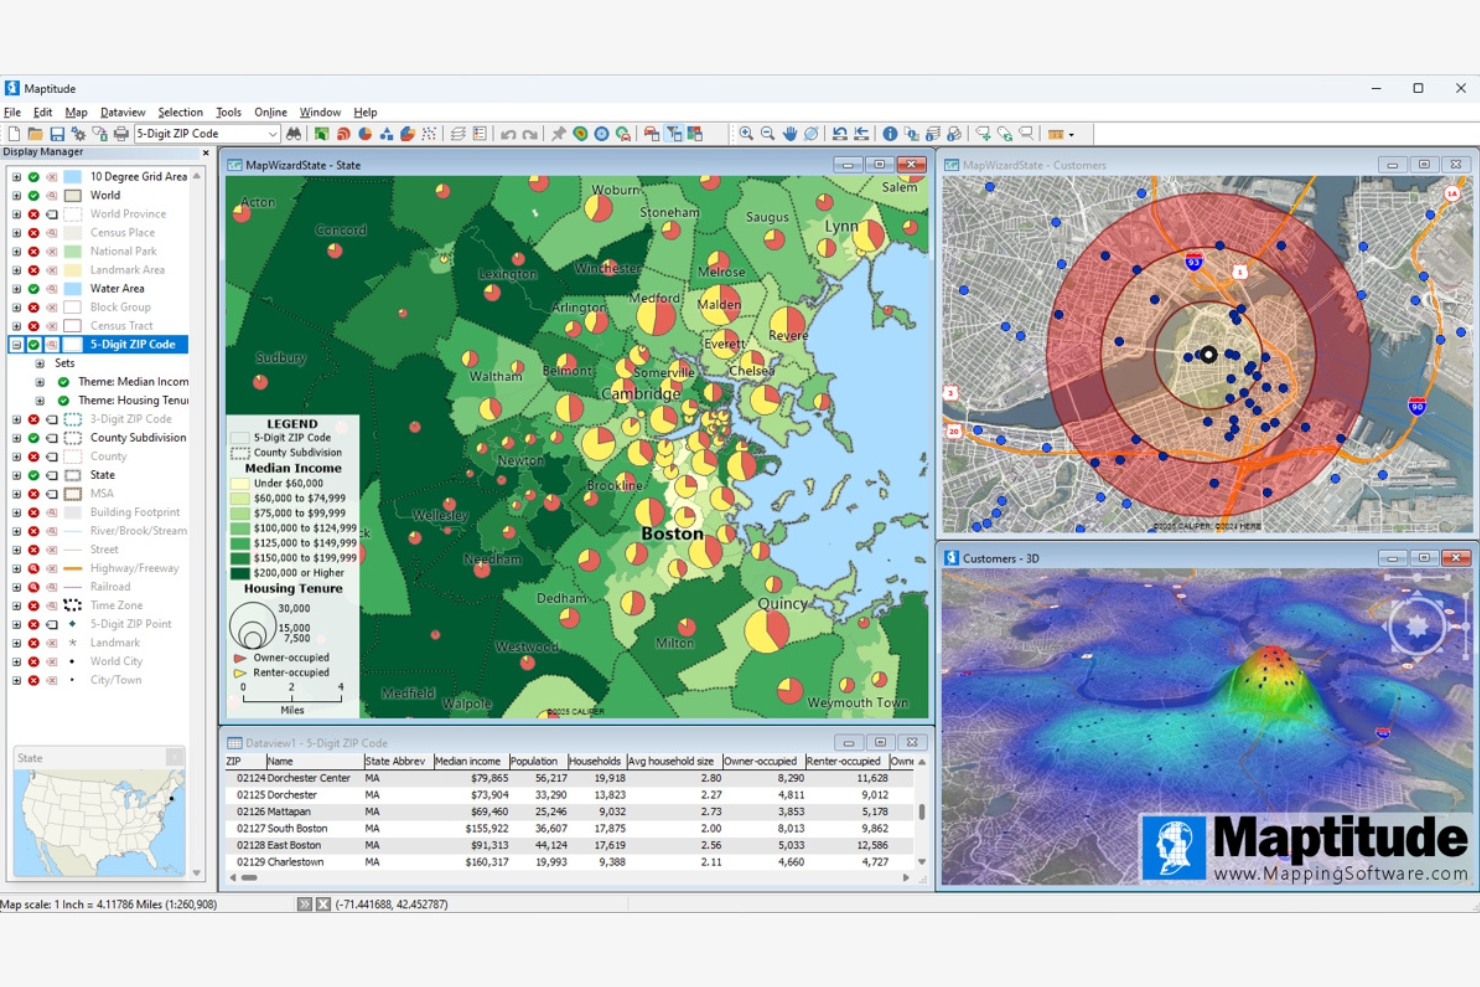
Task: Open the Dataview menu
Action: coord(123,112)
